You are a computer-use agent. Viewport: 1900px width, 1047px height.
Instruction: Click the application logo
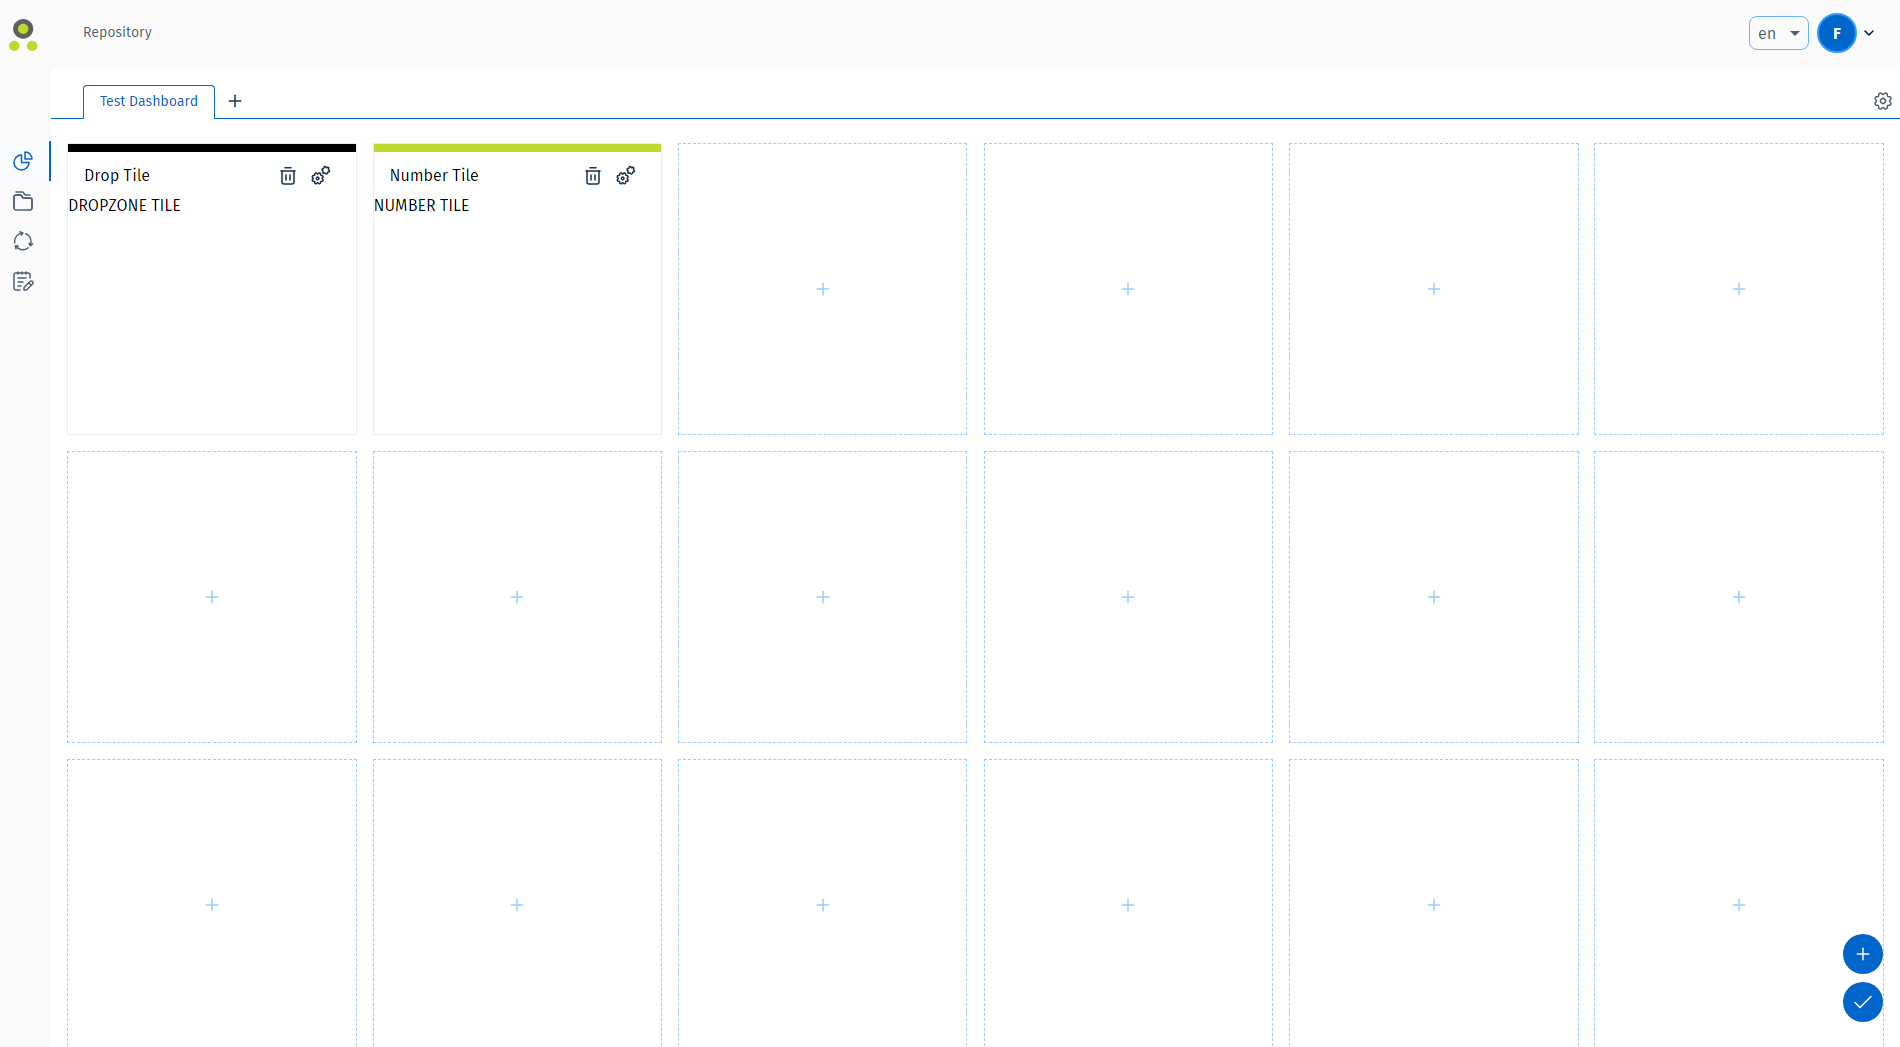pyautogui.click(x=23, y=34)
